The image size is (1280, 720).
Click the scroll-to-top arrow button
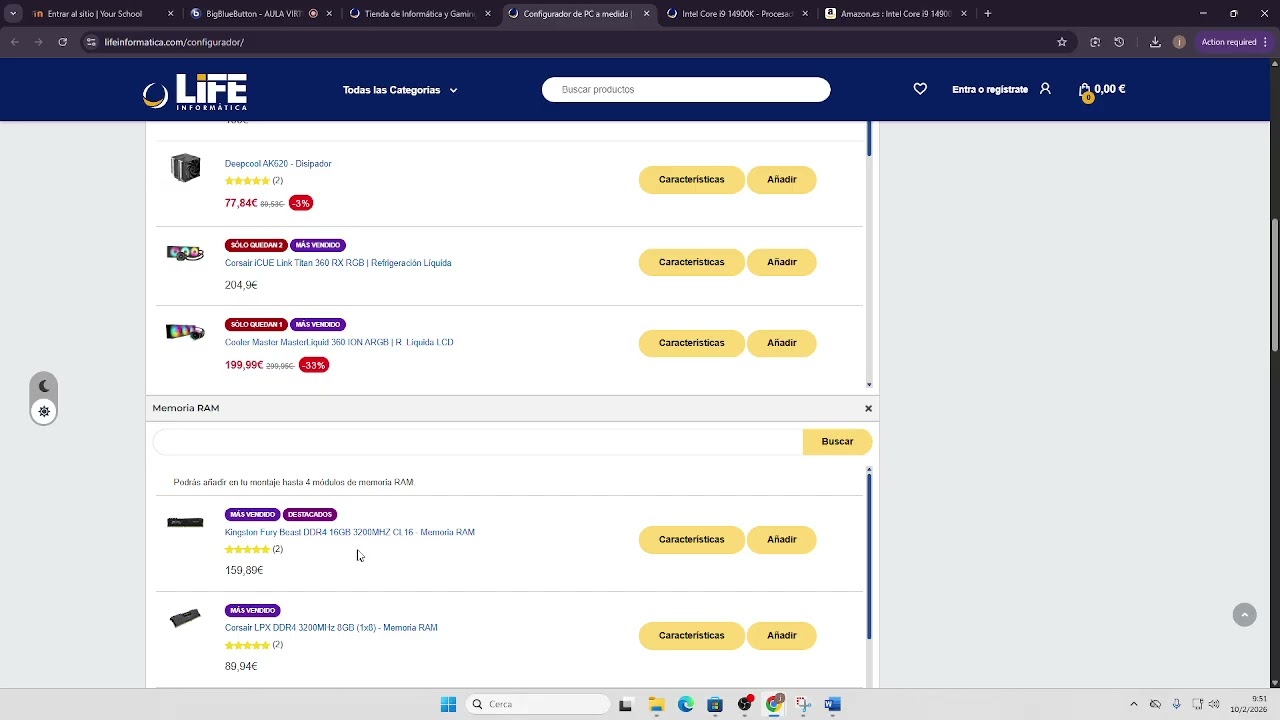1244,615
